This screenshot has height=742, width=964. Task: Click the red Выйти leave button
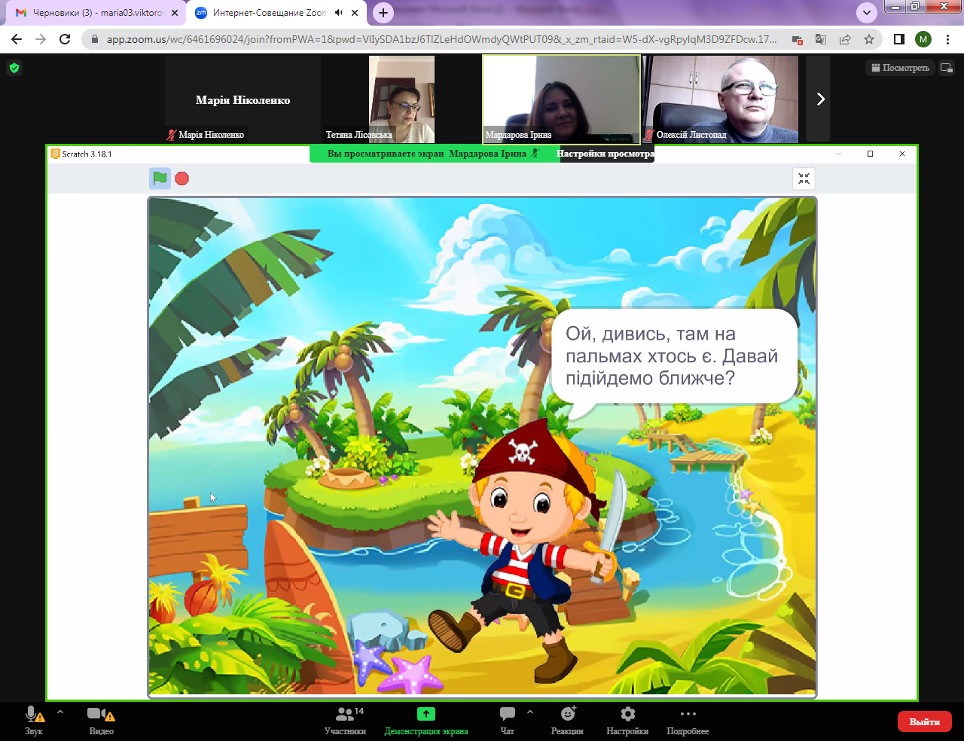(x=925, y=721)
